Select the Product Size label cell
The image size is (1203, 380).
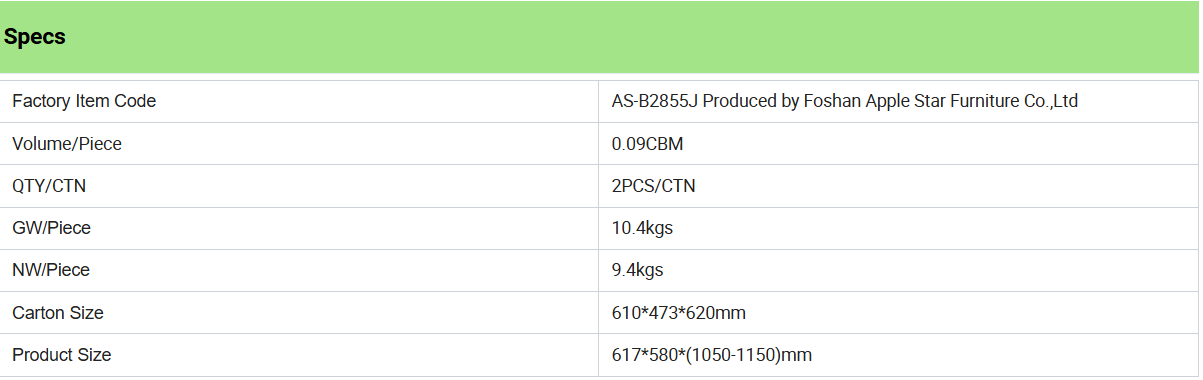pos(299,355)
